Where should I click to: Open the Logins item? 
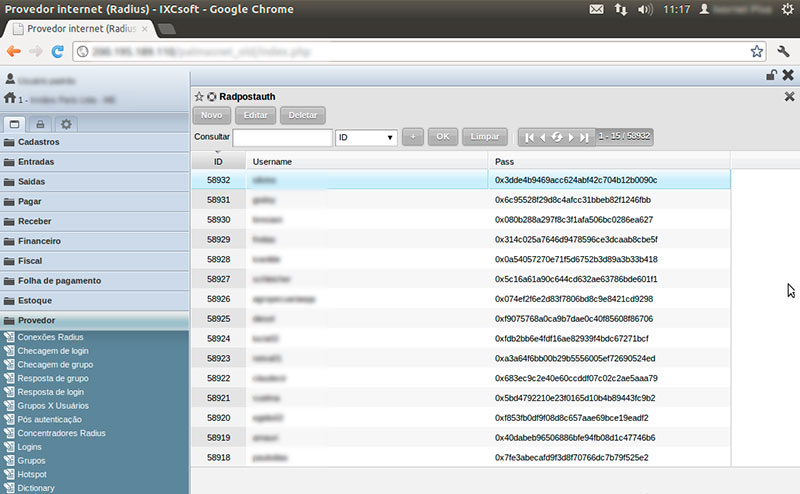coord(29,447)
